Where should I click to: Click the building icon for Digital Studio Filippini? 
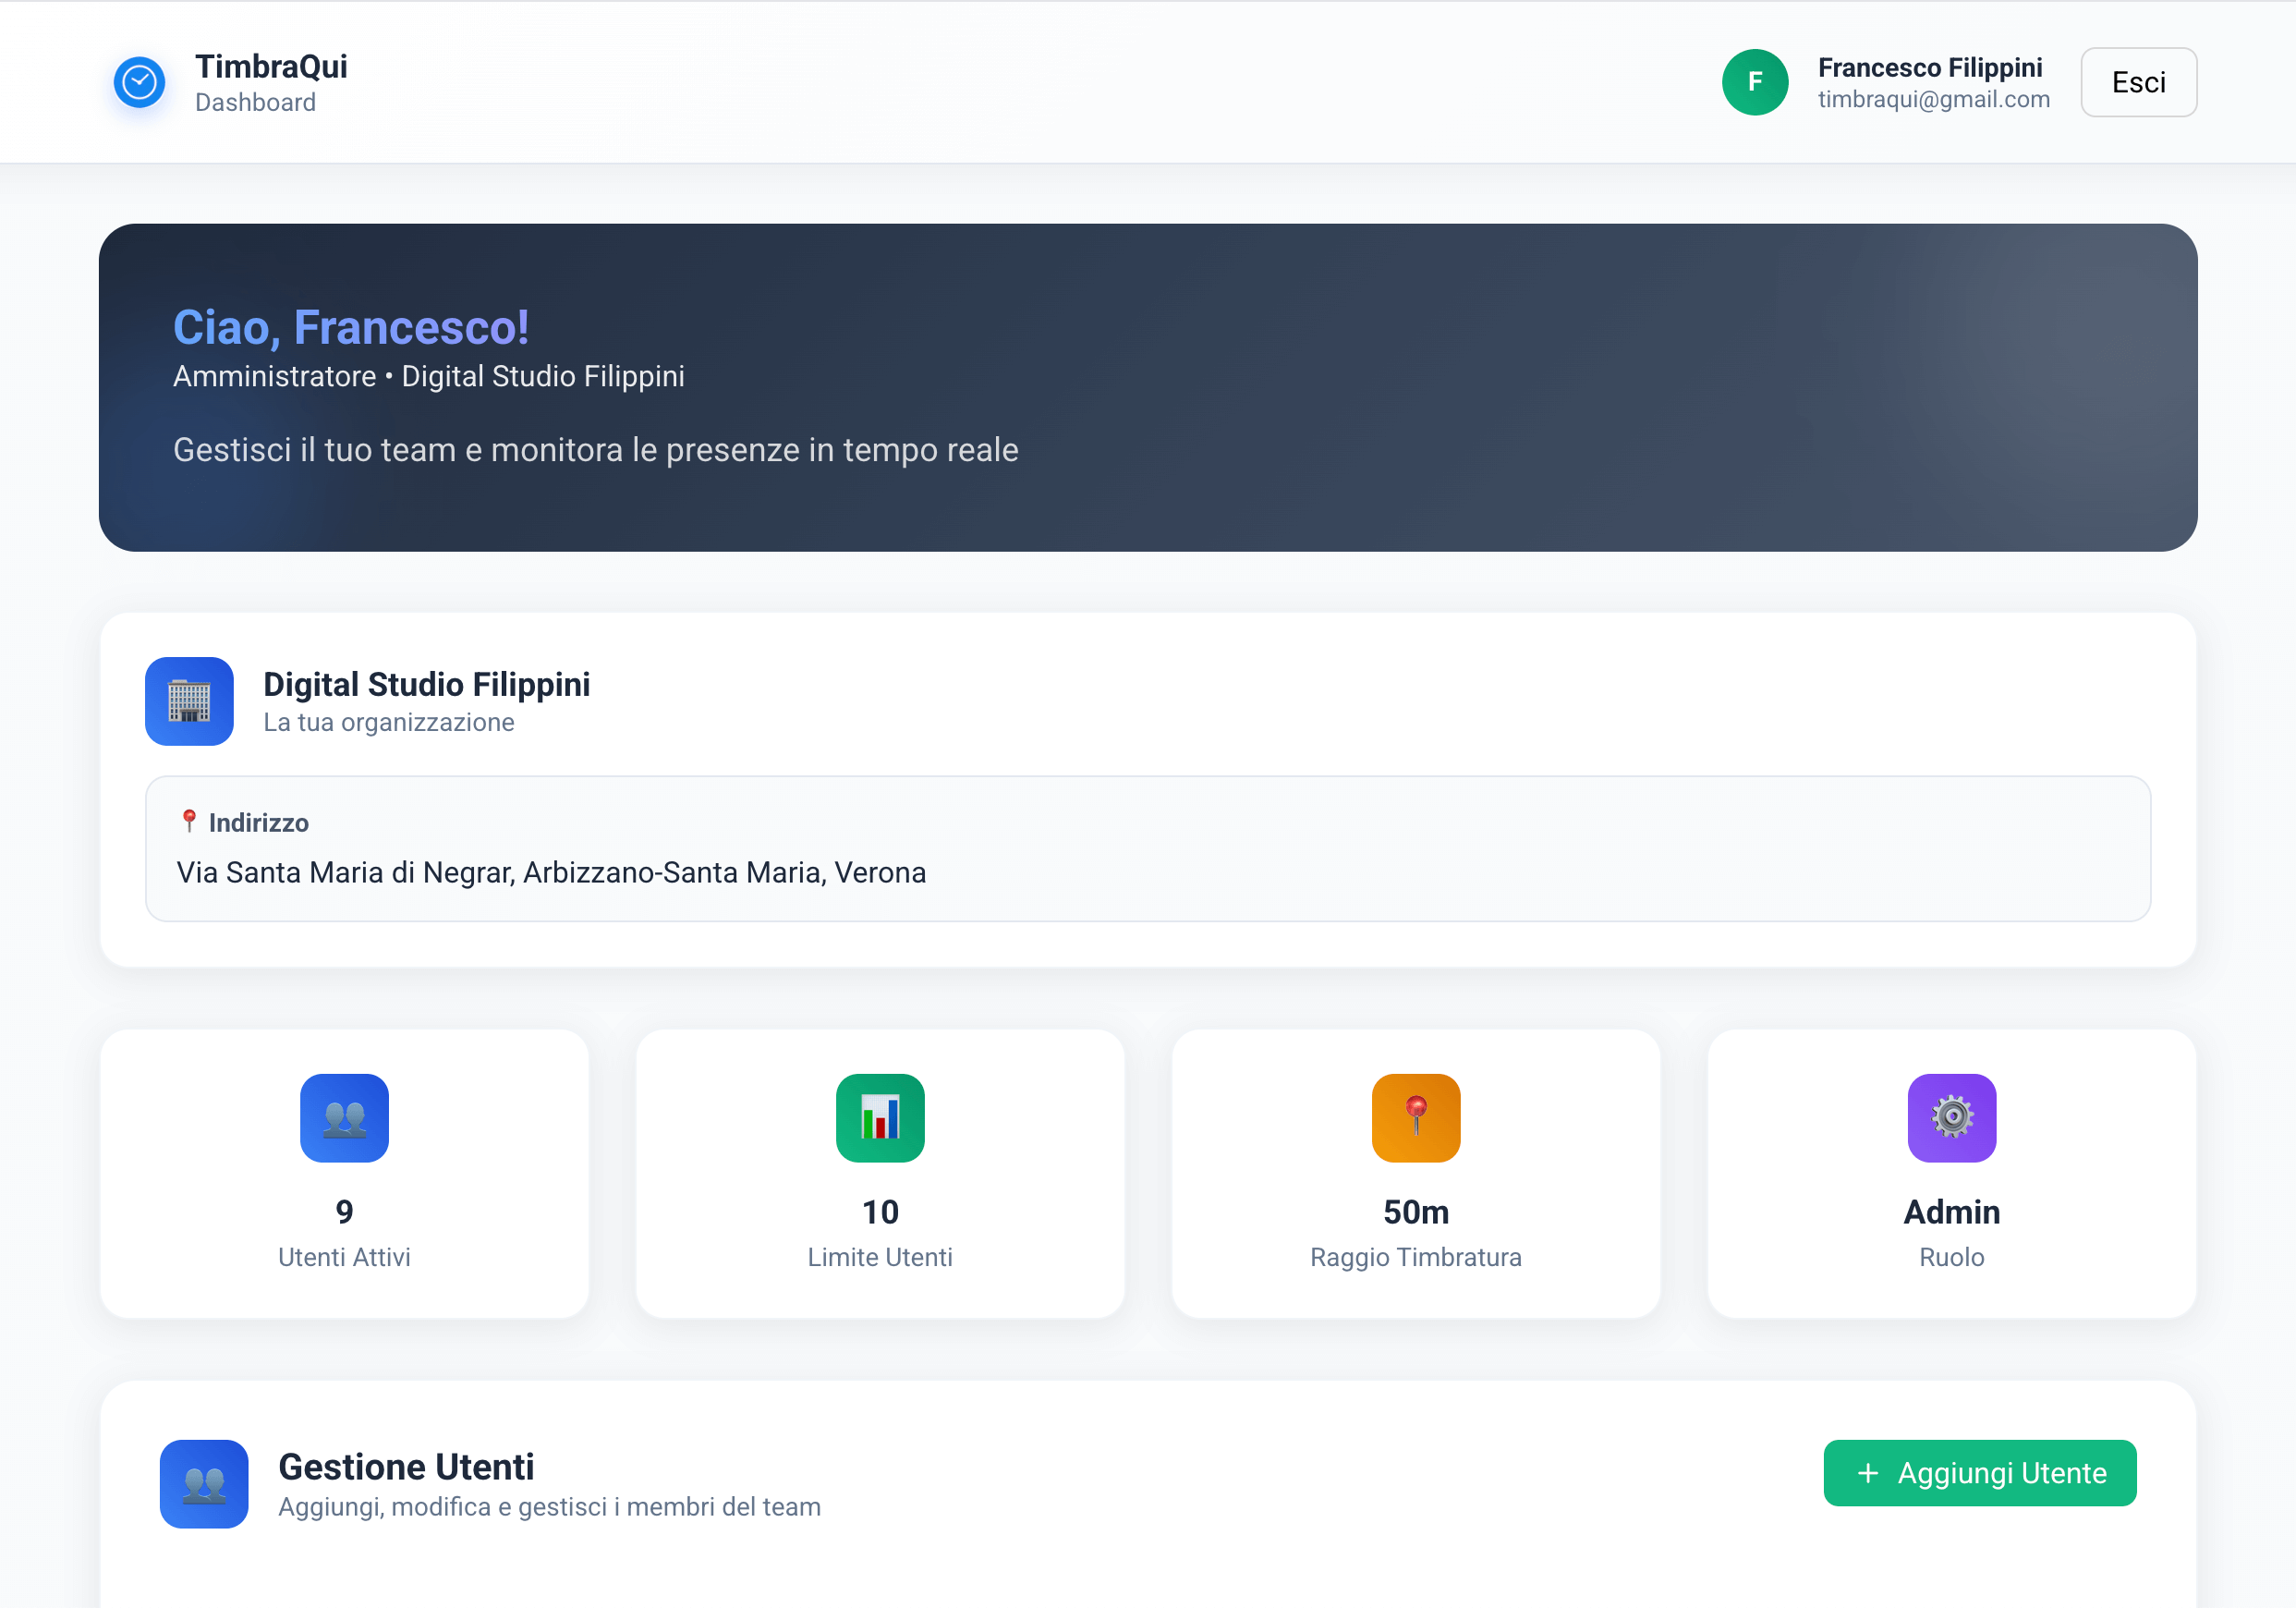[x=189, y=701]
